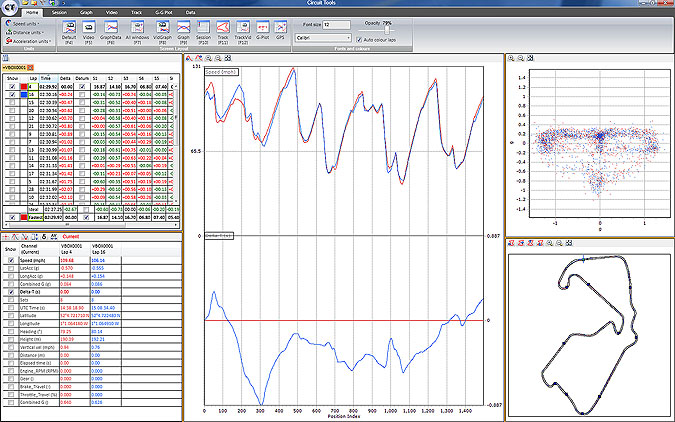
Task: Expand the Acceleration units dropdown
Action: click(x=28, y=41)
